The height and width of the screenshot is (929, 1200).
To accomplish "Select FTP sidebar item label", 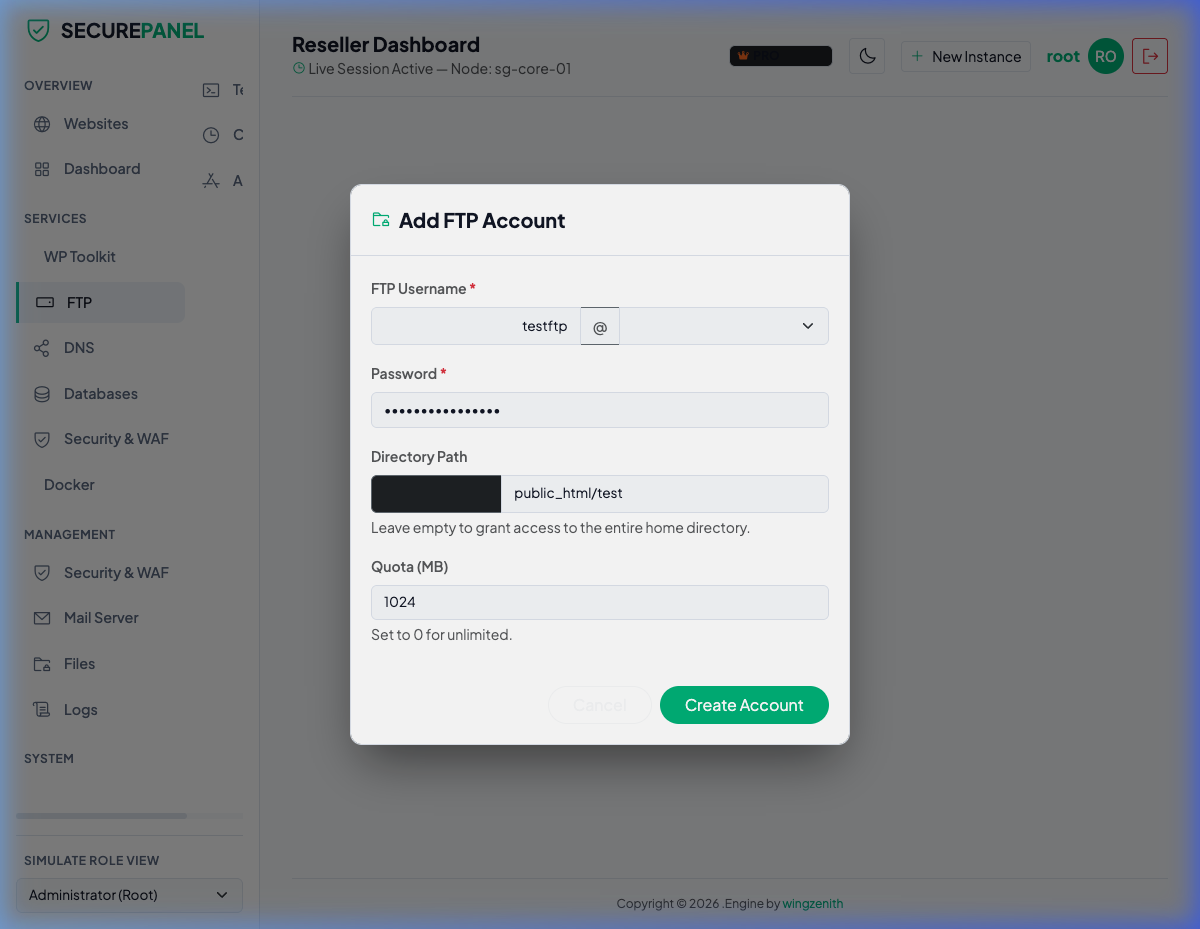I will click(x=79, y=302).
